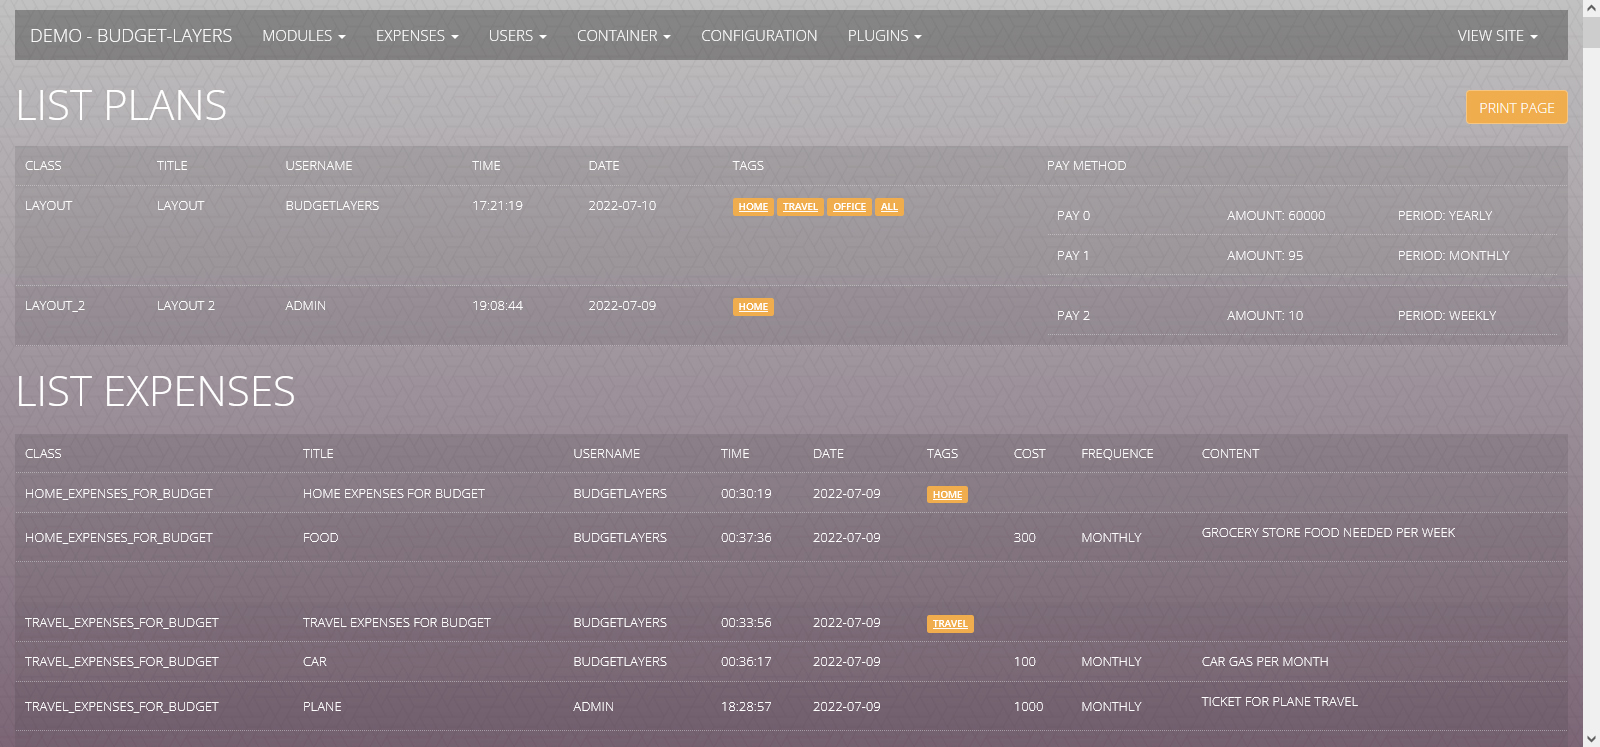1600x747 pixels.
Task: Expand the Expenses dropdown menu
Action: click(416, 36)
